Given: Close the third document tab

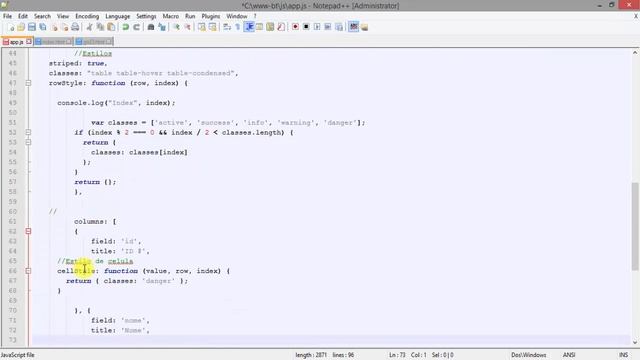Looking at the screenshot, I should pos(109,42).
